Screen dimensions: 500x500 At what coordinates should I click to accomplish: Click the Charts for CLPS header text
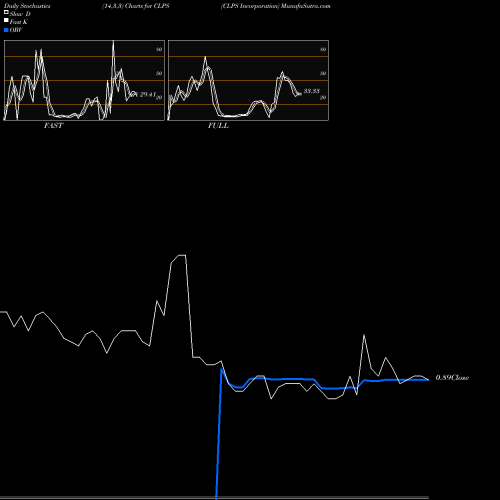[x=147, y=6]
